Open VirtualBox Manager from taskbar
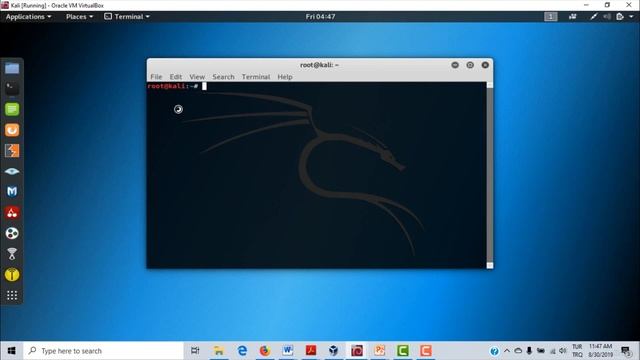This screenshot has height=360, width=640. (333, 351)
